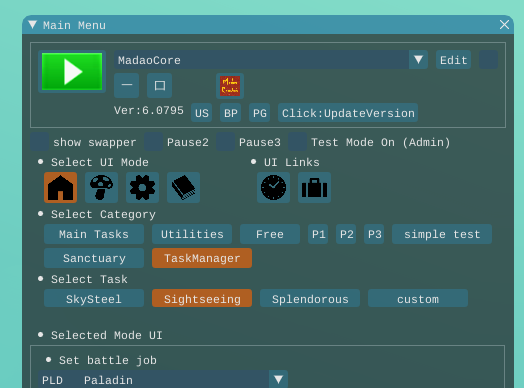The width and height of the screenshot is (524, 388).
Task: Open the briefcase UI link
Action: point(314,187)
